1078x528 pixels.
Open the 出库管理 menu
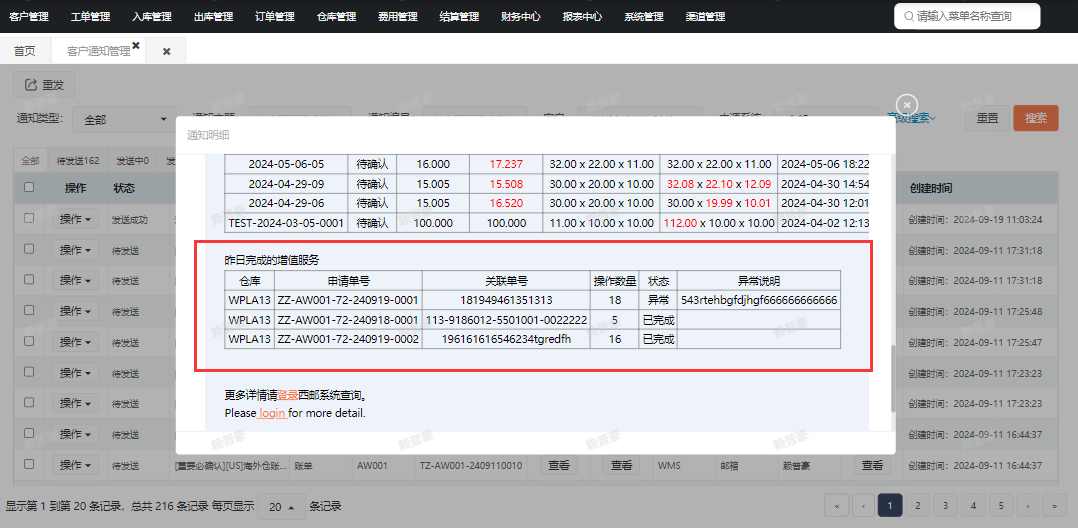pyautogui.click(x=213, y=16)
